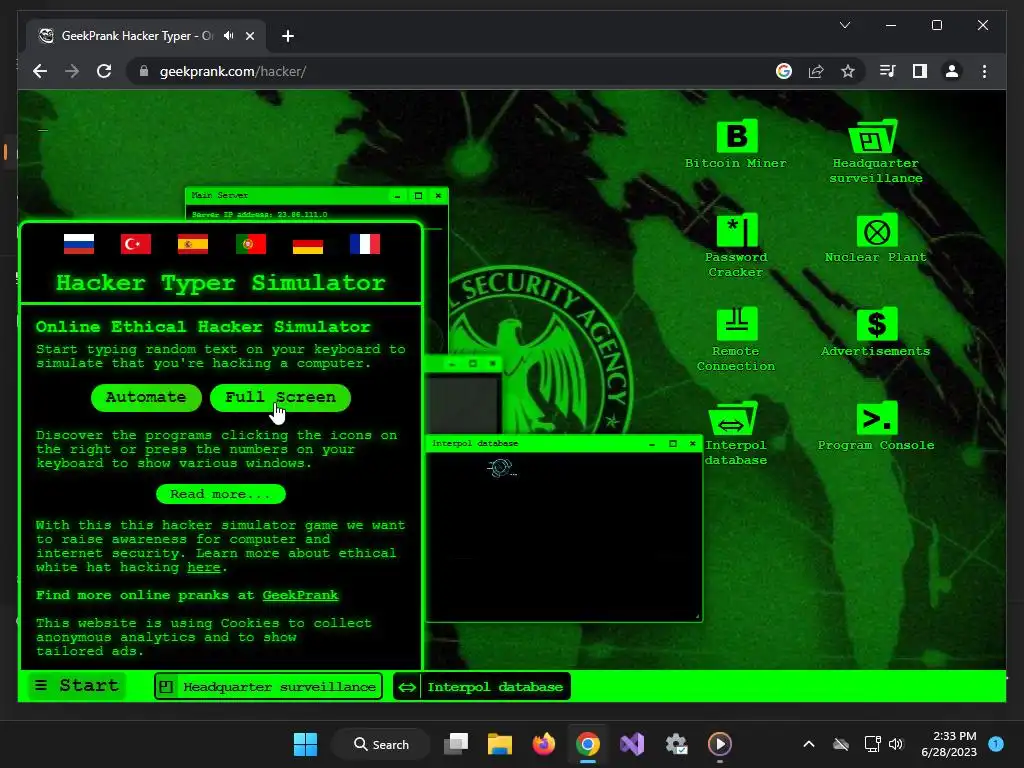Click the Read more button
Screen dimensions: 1024x768
pos(221,494)
